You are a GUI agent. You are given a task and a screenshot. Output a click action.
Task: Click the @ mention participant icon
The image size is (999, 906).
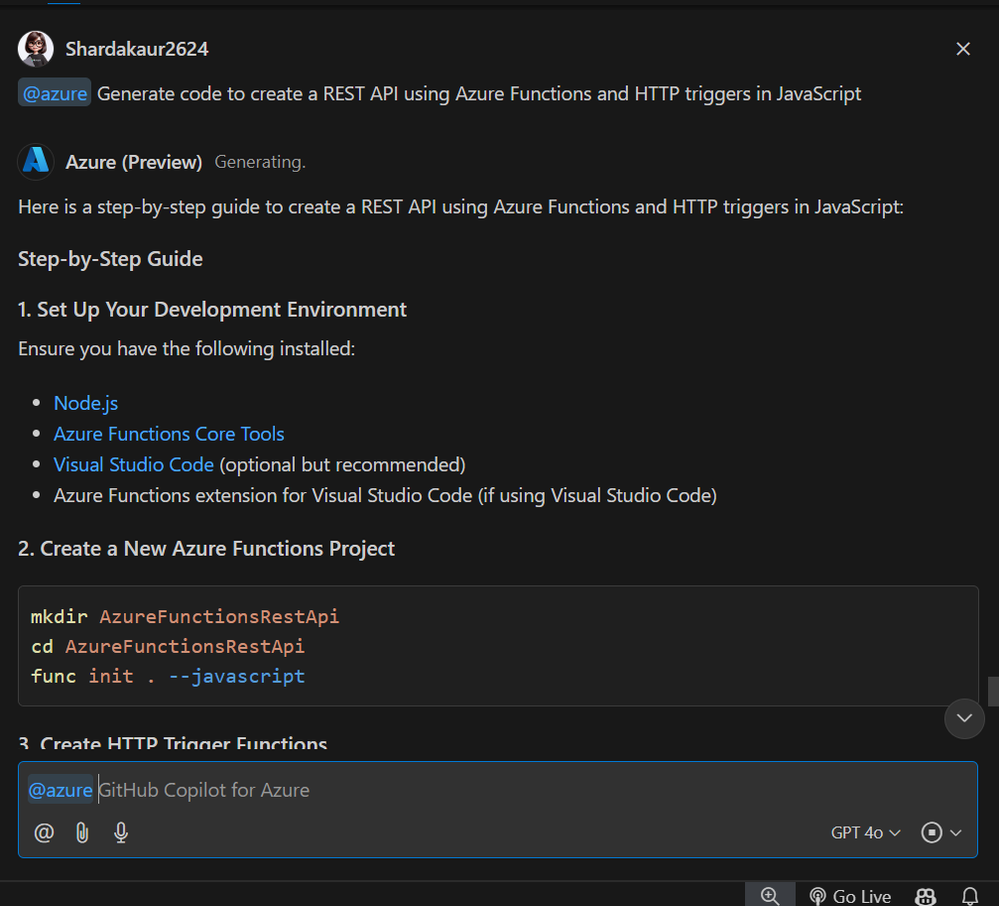point(44,832)
